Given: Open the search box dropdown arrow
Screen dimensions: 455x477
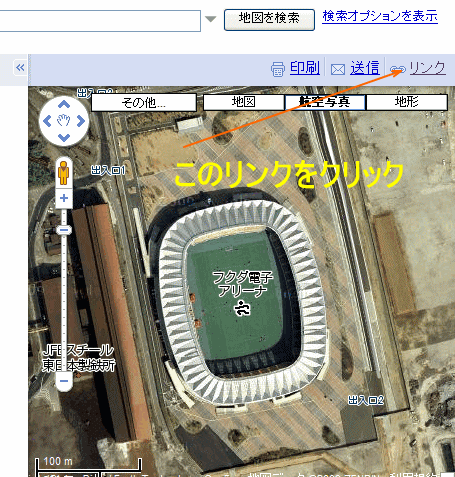Looking at the screenshot, I should 211,19.
